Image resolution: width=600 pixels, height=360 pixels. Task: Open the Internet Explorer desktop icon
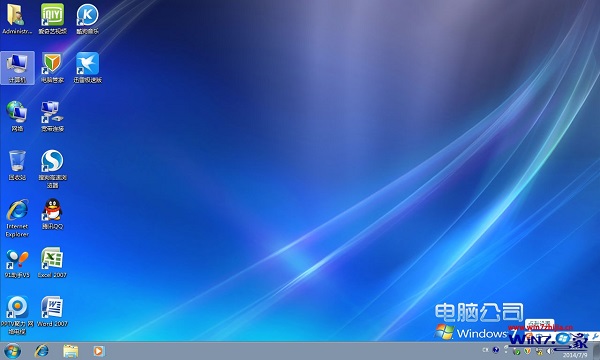coord(17,218)
